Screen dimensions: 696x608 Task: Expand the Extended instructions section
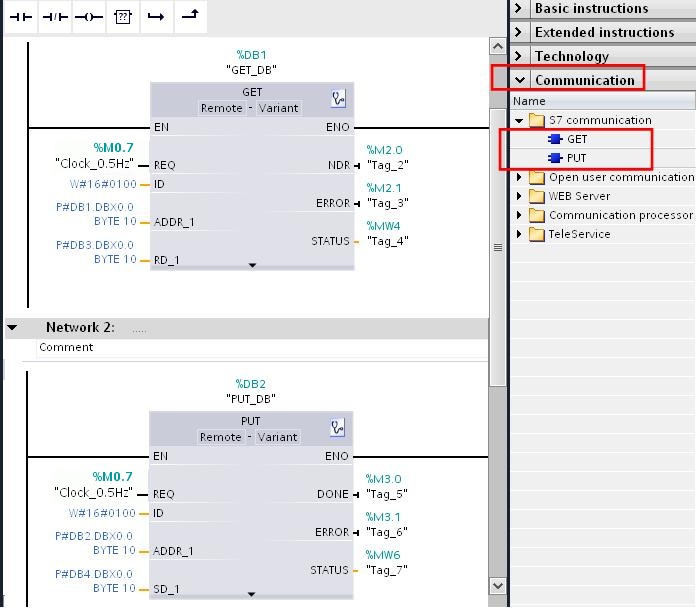coord(518,32)
